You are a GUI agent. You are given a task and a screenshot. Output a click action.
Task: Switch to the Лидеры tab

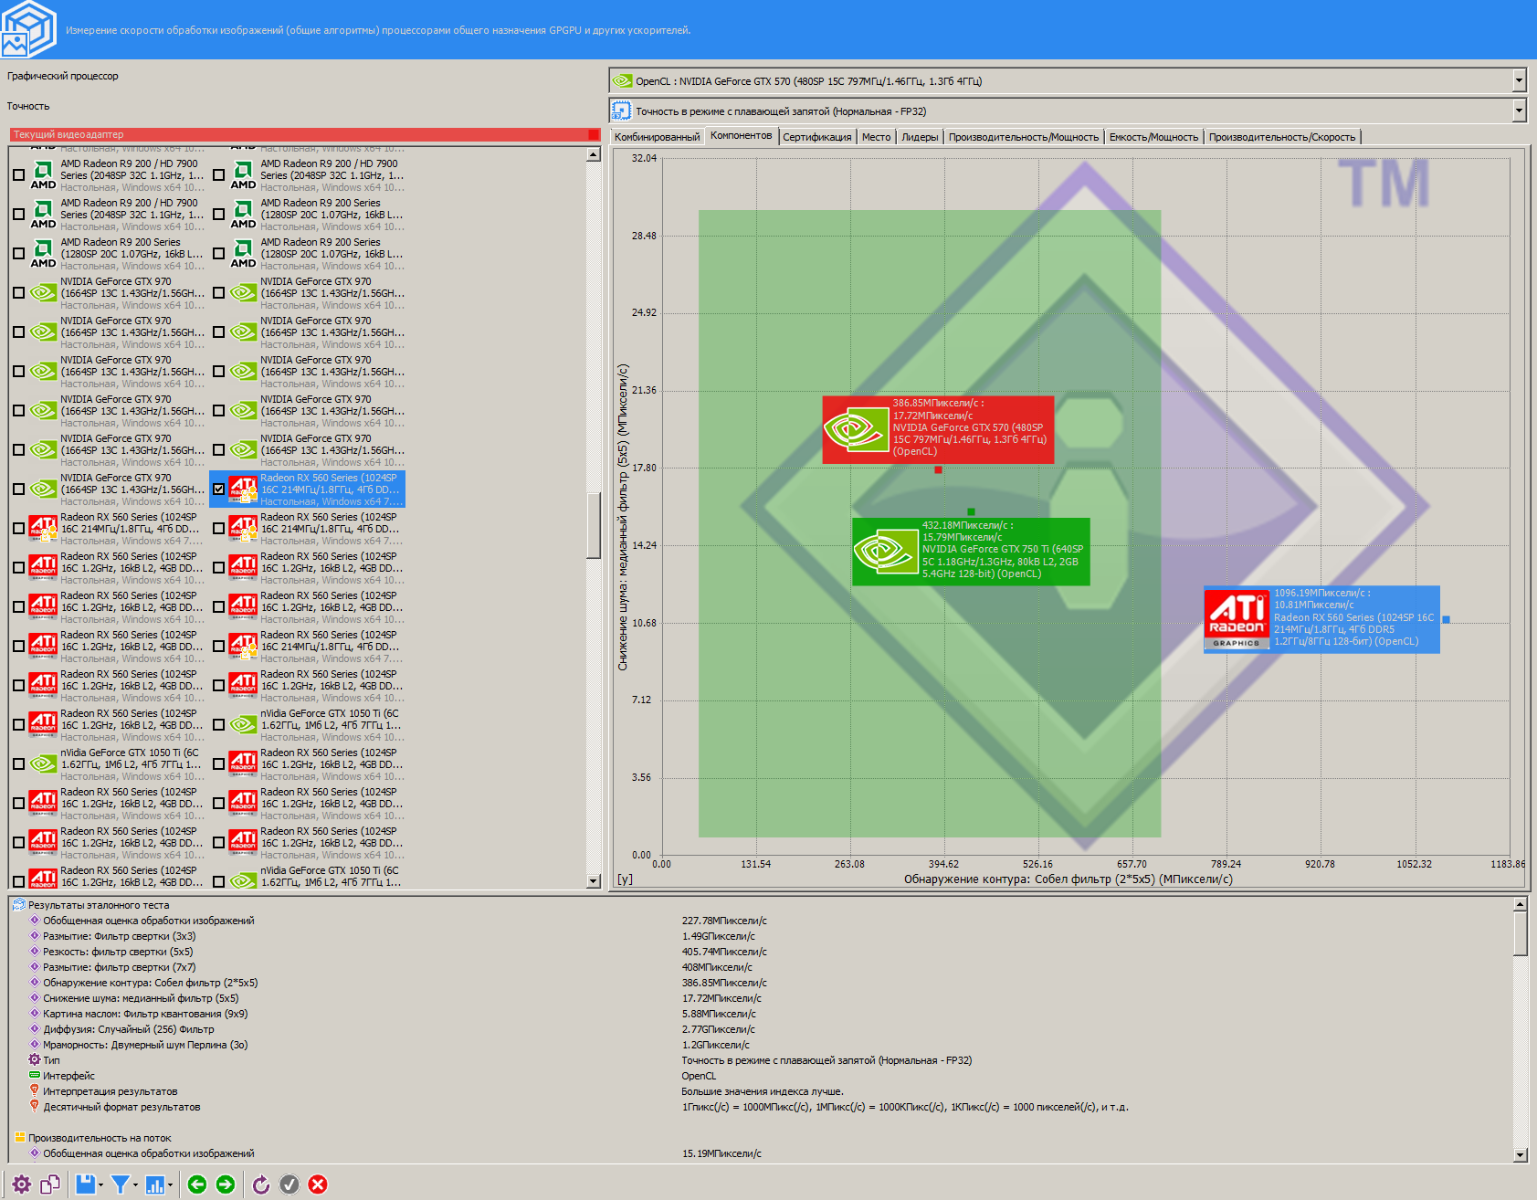(x=919, y=137)
